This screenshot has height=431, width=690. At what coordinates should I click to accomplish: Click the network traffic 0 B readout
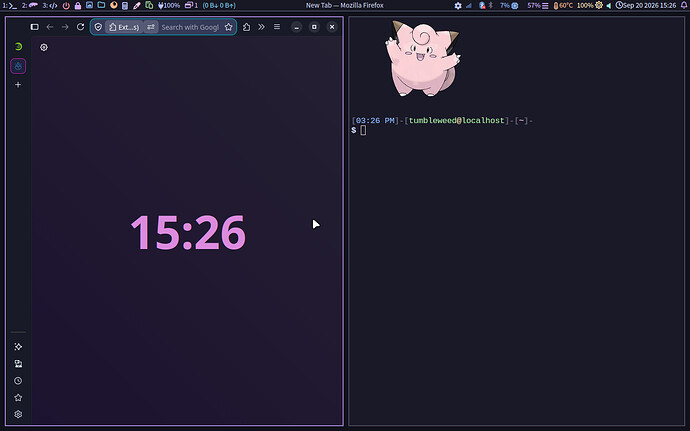click(x=219, y=6)
